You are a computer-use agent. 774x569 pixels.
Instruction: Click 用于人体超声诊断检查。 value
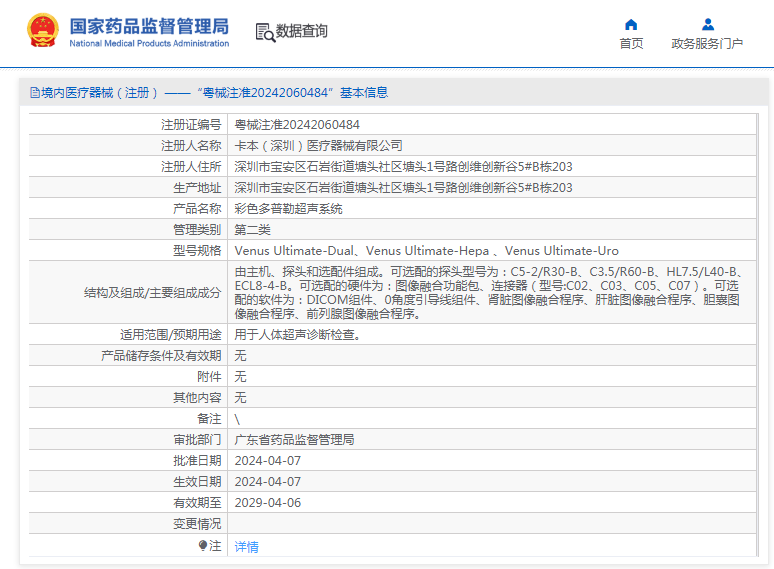(298, 335)
